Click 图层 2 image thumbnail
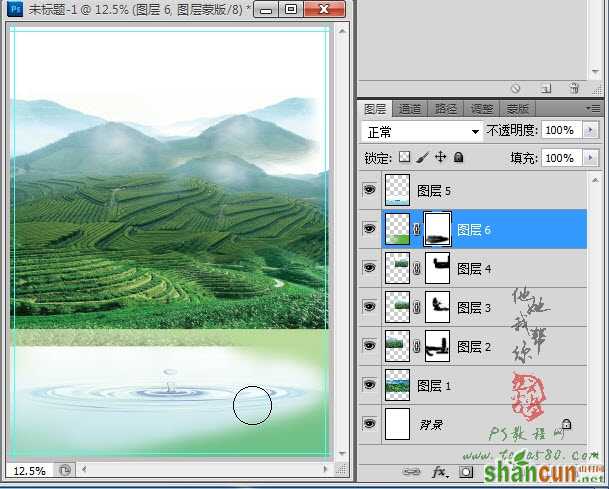609x489 pixels. click(x=397, y=346)
